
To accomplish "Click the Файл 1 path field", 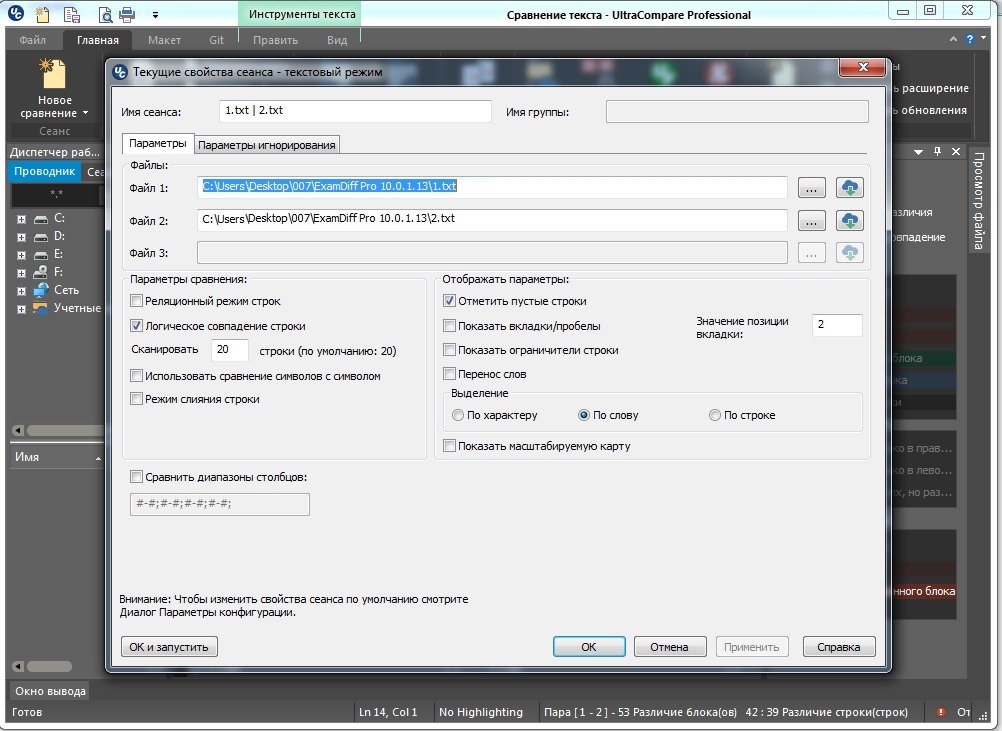I will tap(492, 187).
